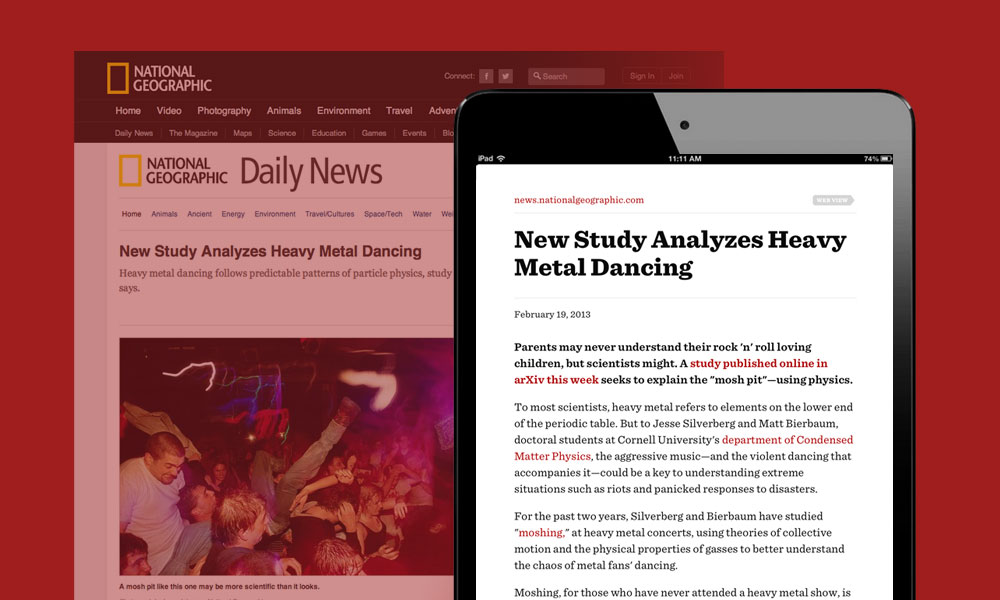The height and width of the screenshot is (600, 1000).
Task: Select Travel/Cultures in the Daily News category bar
Action: [330, 214]
